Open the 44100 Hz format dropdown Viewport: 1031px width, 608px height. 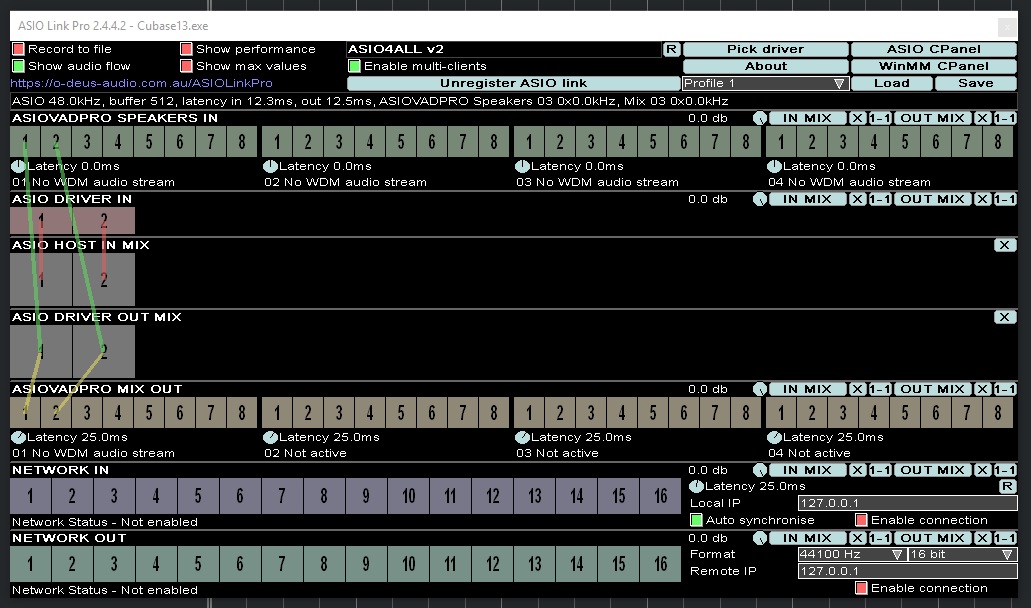coord(852,555)
